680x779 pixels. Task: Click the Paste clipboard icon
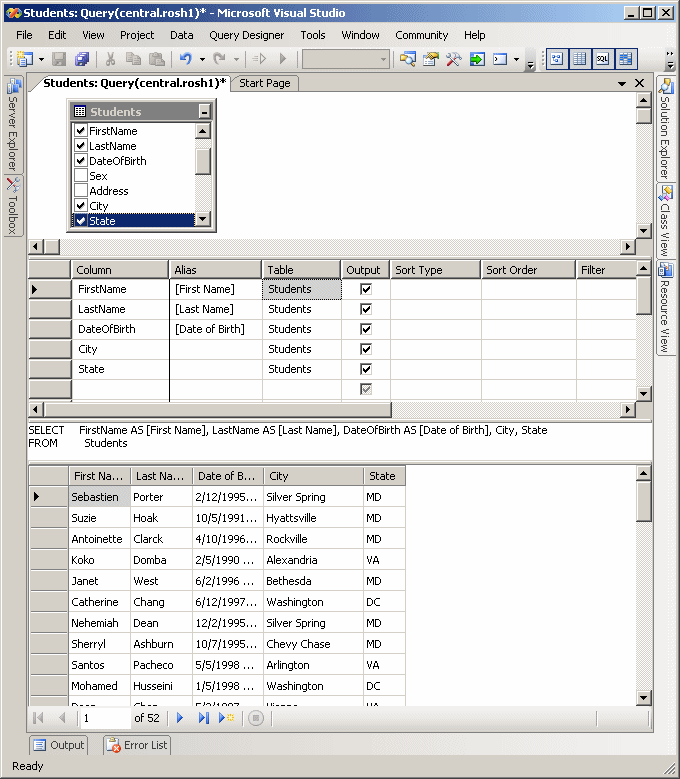[157, 59]
